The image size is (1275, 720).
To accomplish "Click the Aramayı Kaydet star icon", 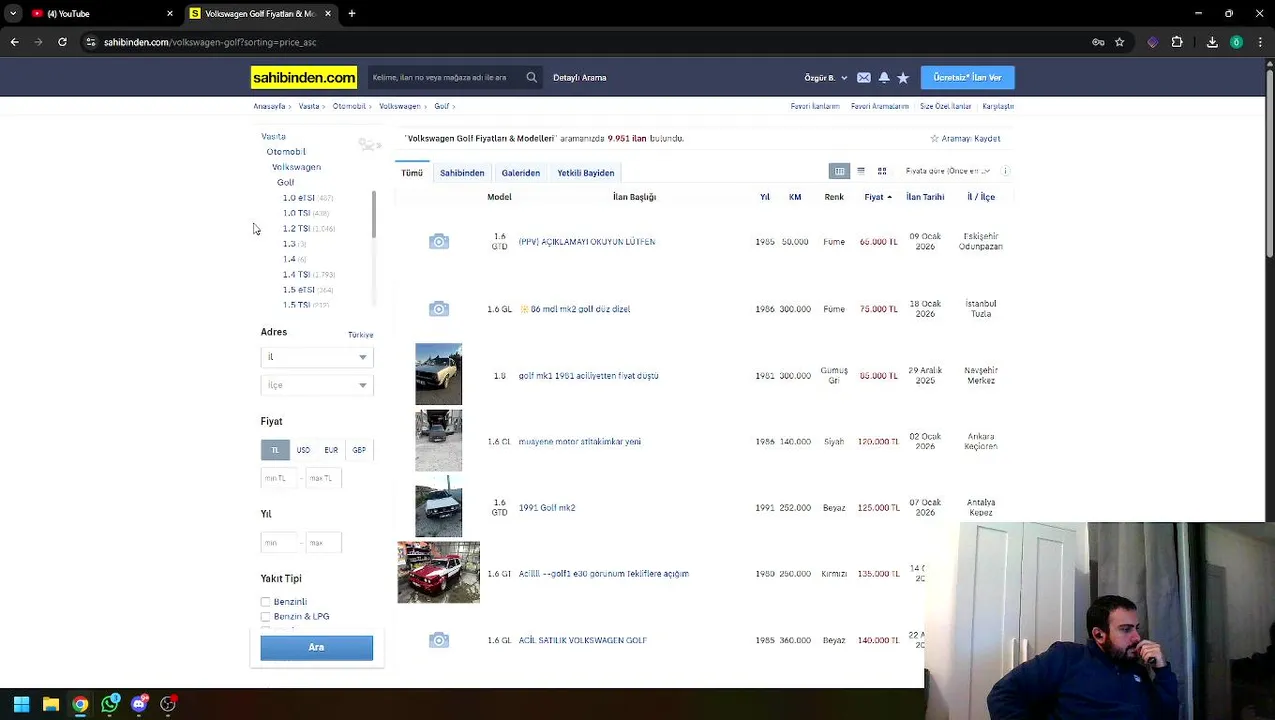I will [935, 139].
